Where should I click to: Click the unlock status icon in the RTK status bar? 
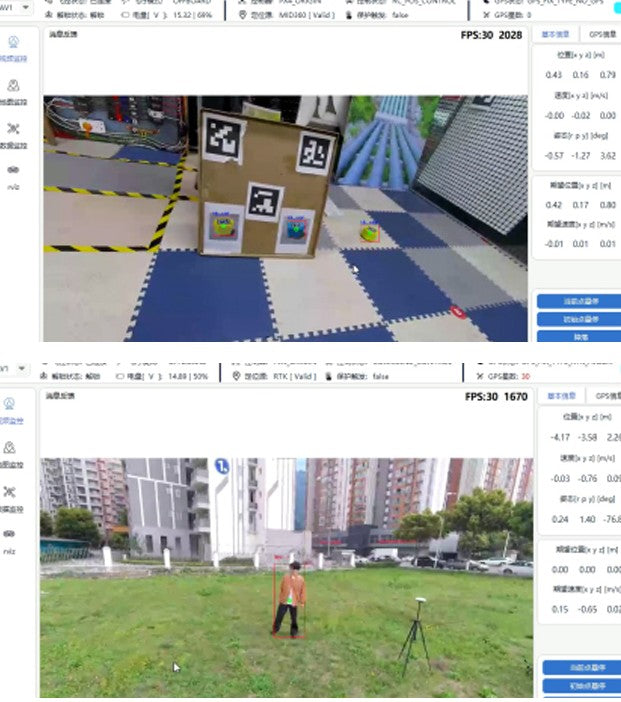coord(44,376)
